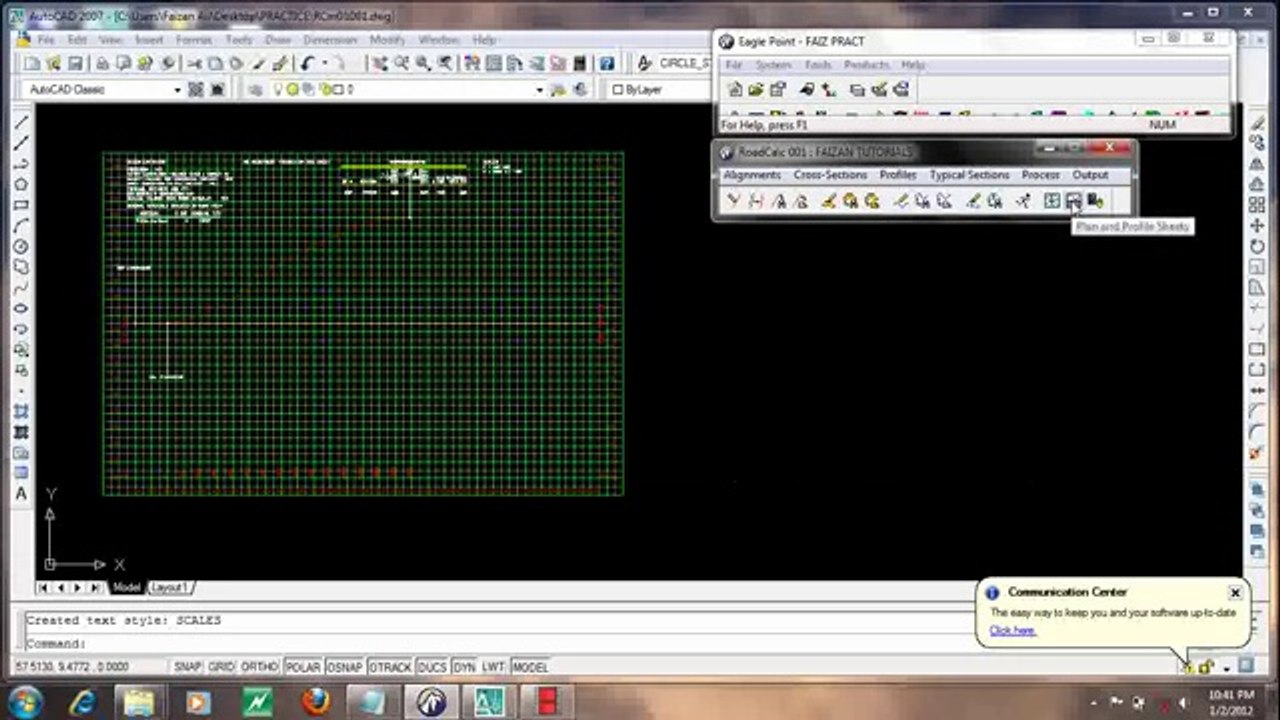The image size is (1280, 720).
Task: Click the next-tab arrow beside Model tab
Action: point(78,587)
